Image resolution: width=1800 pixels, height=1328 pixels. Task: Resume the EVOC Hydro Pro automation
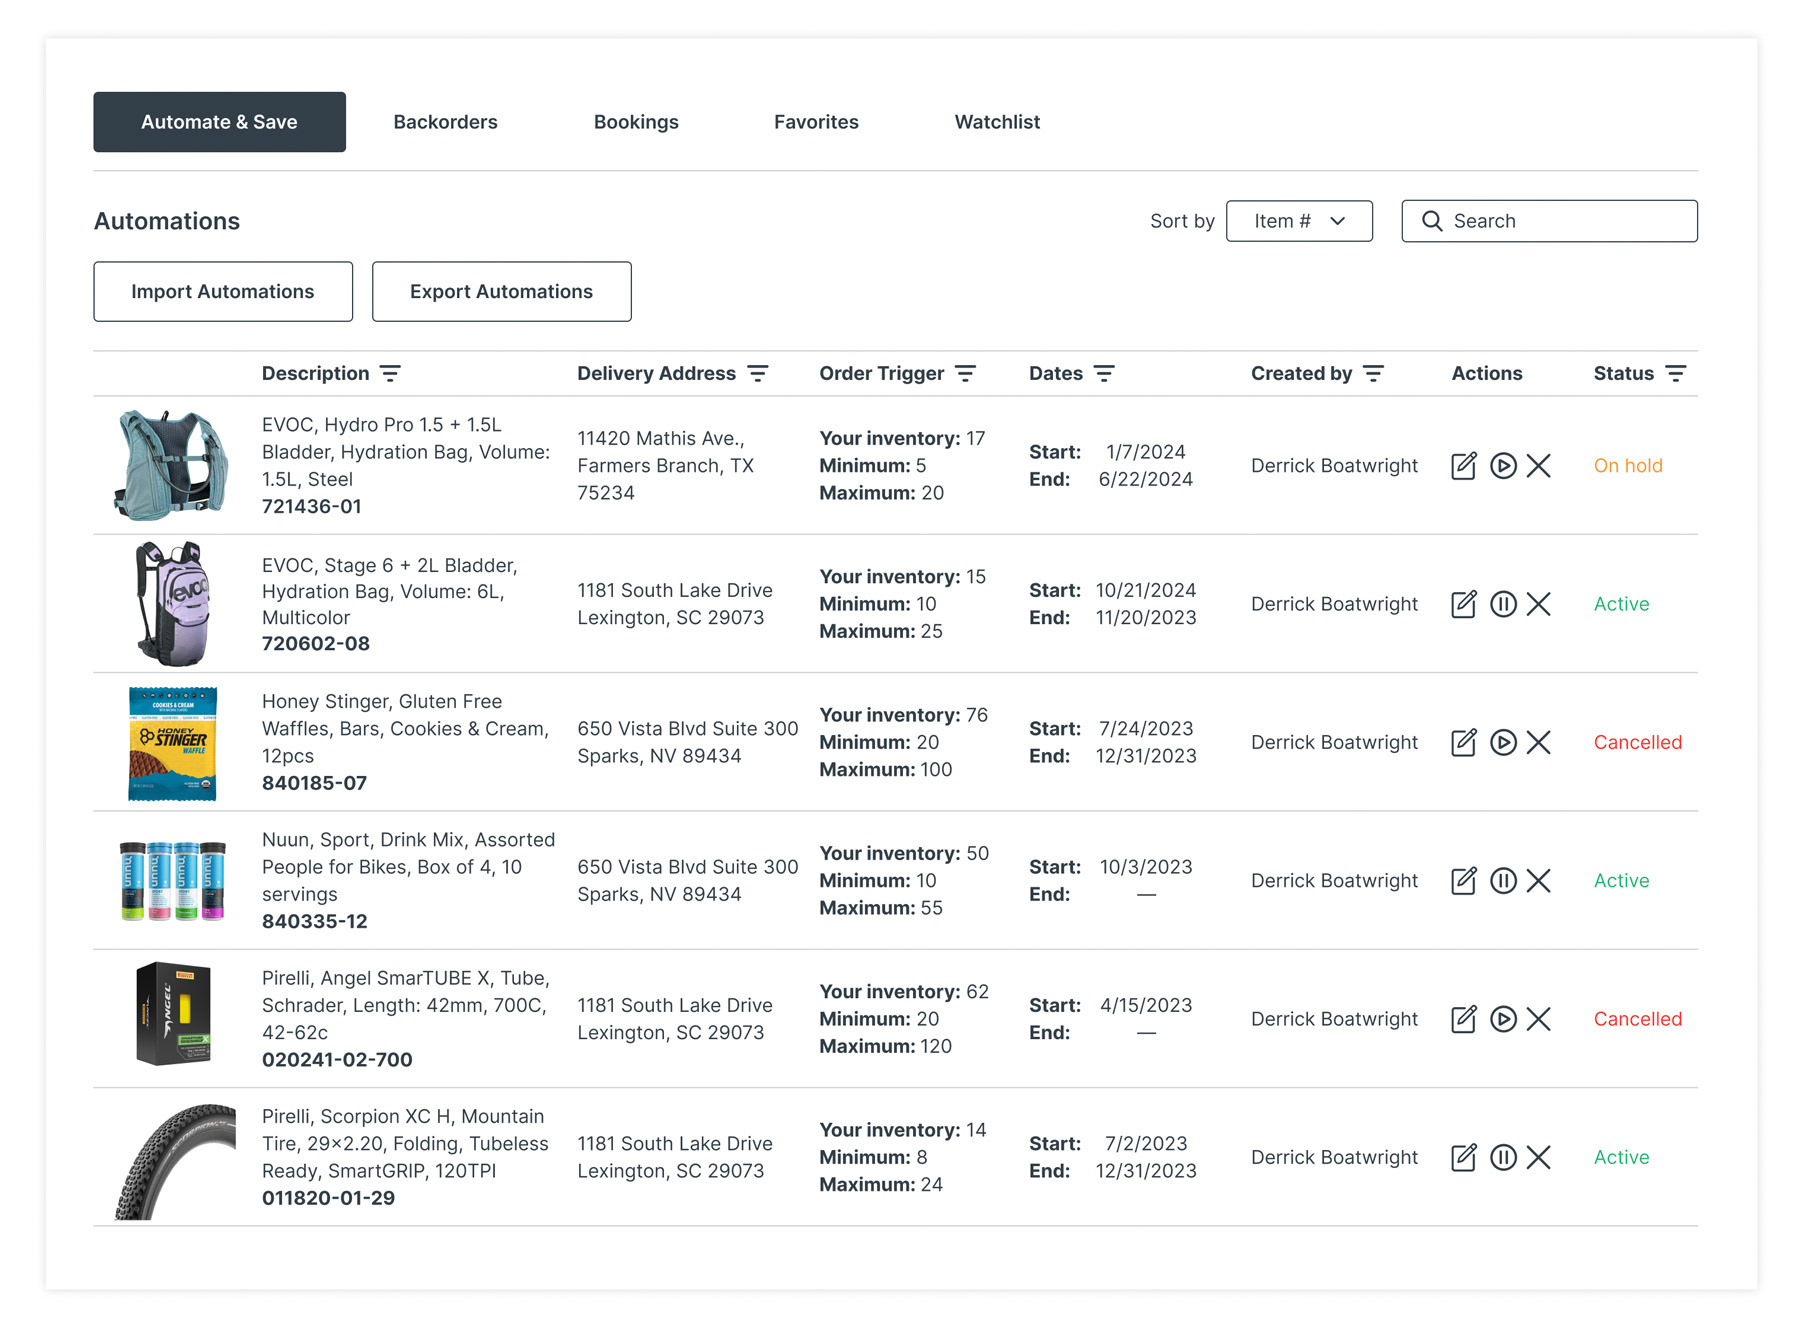(x=1503, y=466)
